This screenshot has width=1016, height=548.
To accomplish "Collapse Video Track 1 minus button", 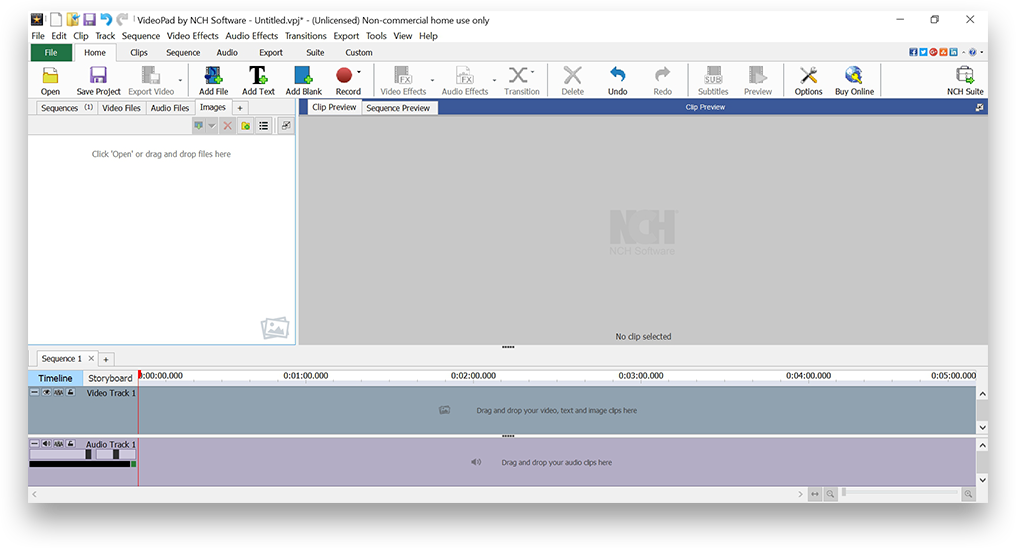I will point(34,393).
